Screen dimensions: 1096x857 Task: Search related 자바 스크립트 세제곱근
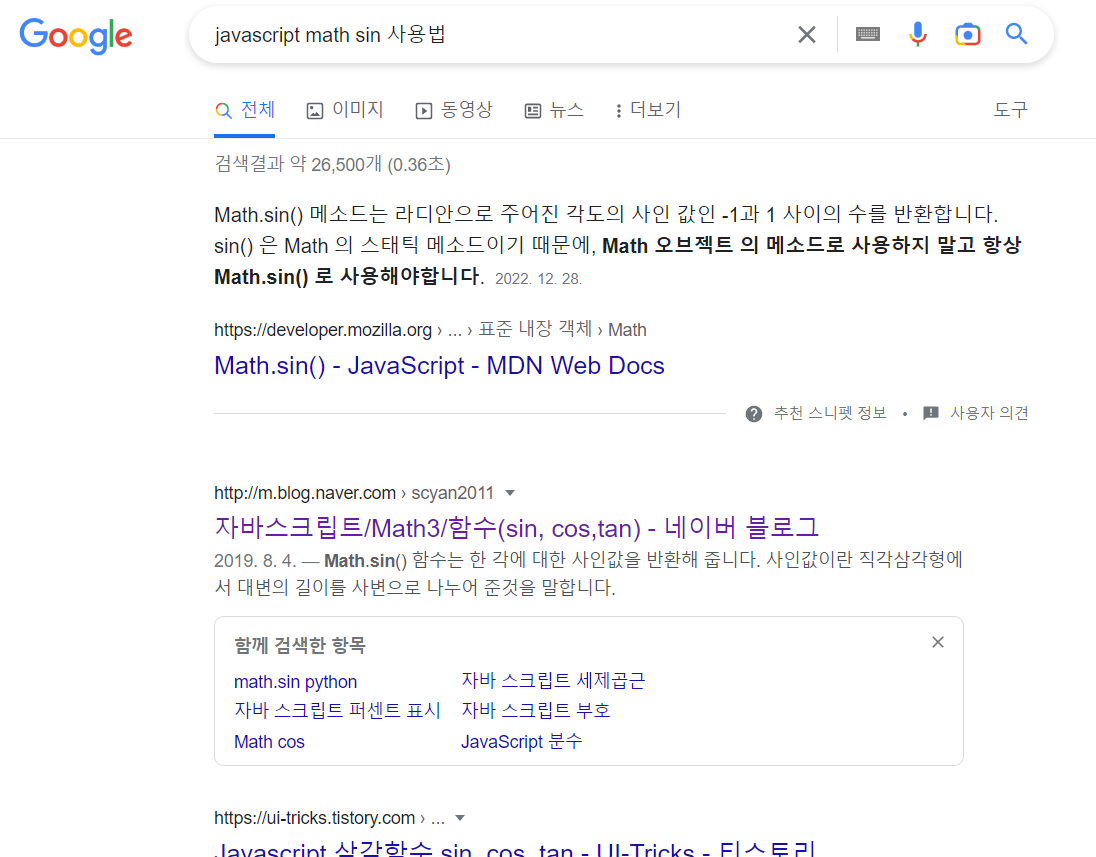[553, 681]
